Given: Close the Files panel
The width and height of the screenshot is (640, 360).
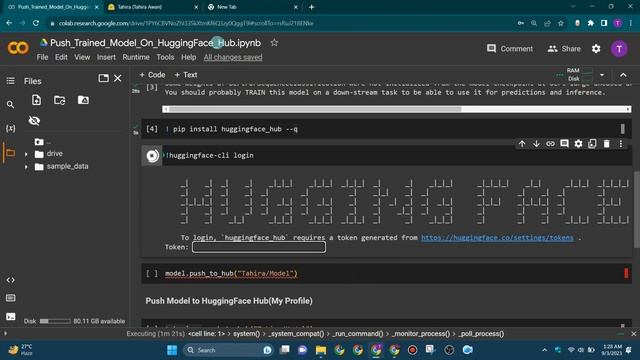Looking at the screenshot, I should point(118,78).
